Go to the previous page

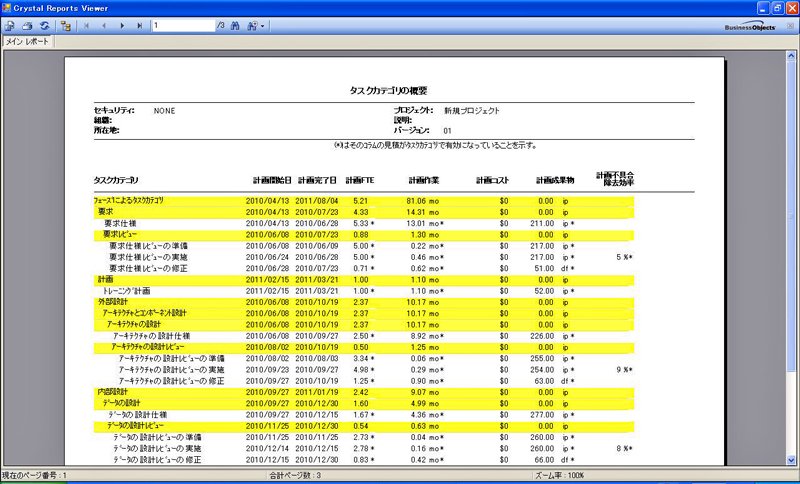tap(104, 26)
